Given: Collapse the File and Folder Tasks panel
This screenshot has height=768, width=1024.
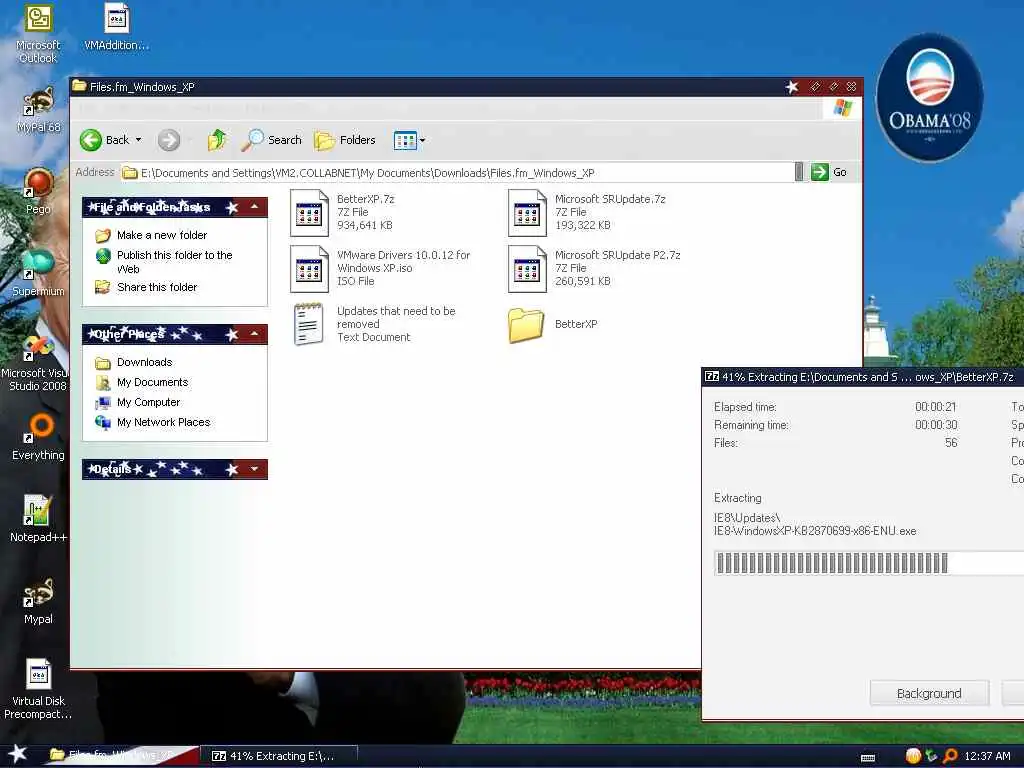Looking at the screenshot, I should pyautogui.click(x=255, y=207).
